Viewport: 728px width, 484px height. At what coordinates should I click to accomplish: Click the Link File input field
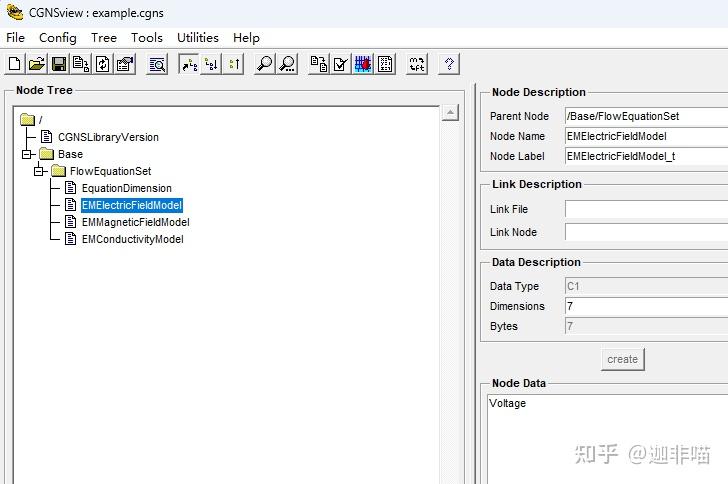pyautogui.click(x=646, y=209)
